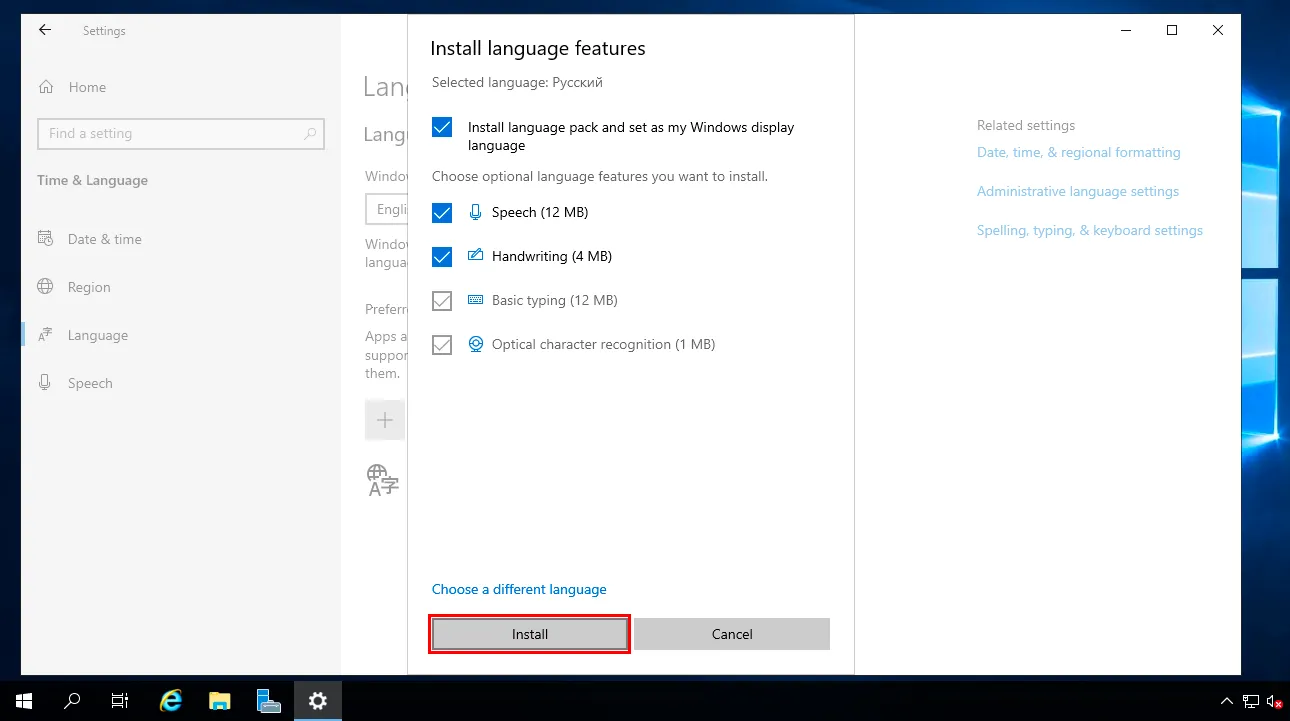Click the Cancel button
This screenshot has width=1290, height=721.
point(732,634)
